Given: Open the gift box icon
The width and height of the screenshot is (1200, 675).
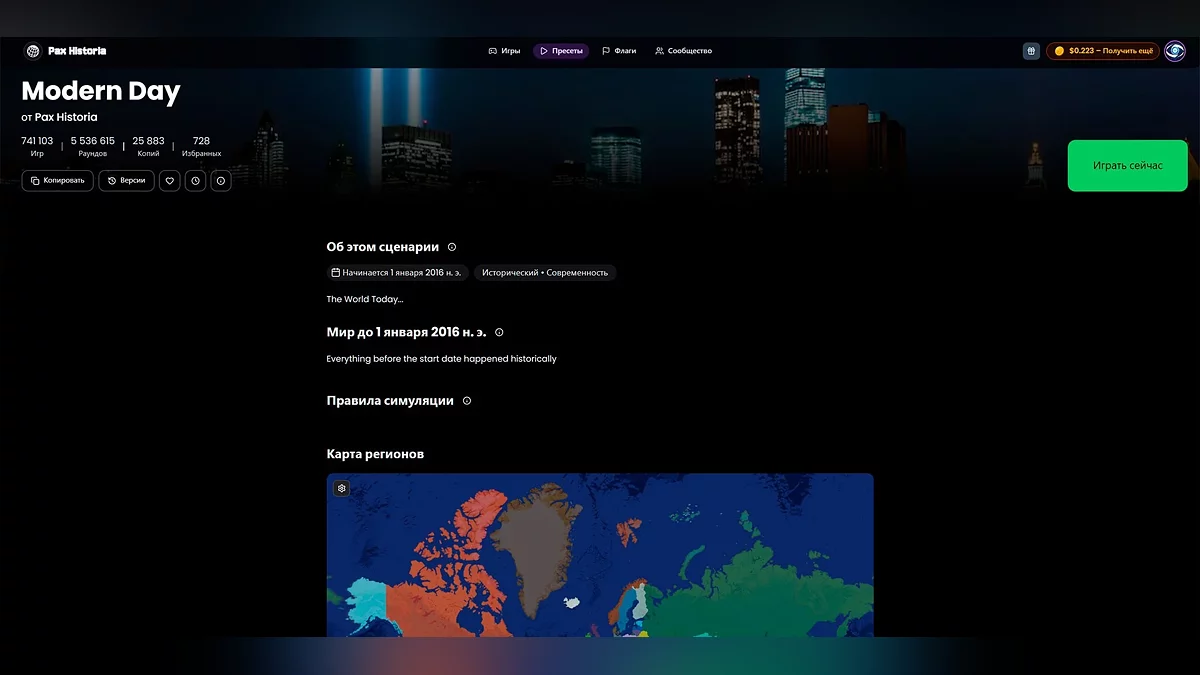Looking at the screenshot, I should (x=1031, y=51).
